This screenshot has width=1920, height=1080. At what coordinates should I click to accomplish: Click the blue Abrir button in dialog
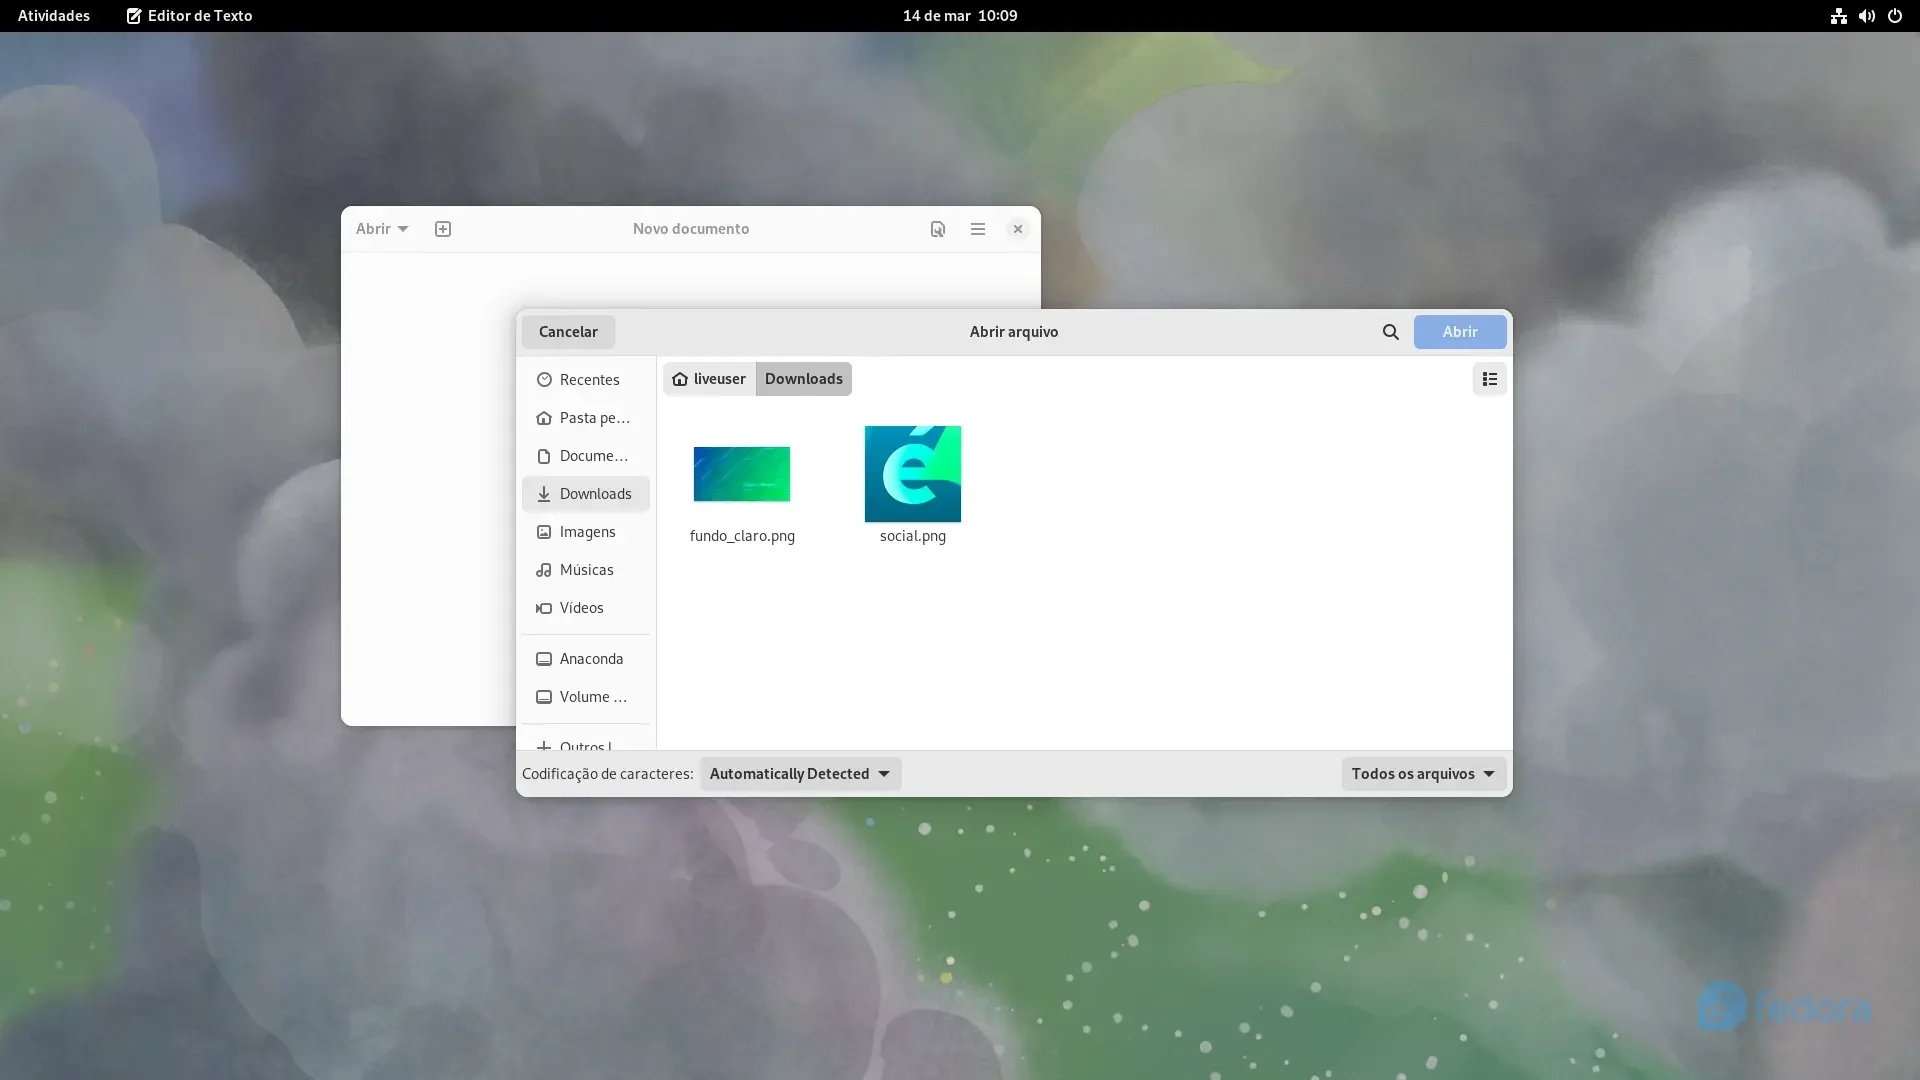click(1460, 332)
